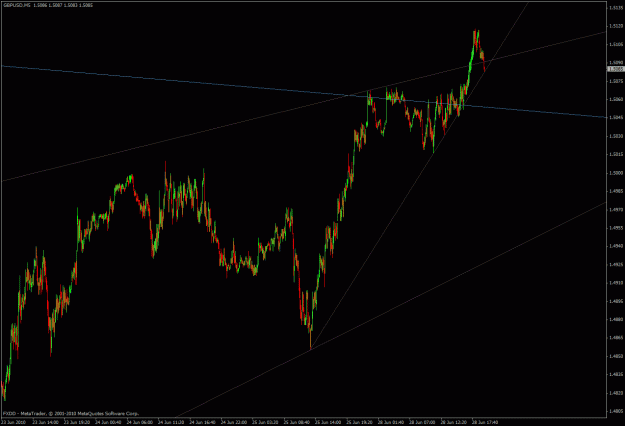Click the 1.4940 price axis label
Viewport: 625px width, 426px height.
click(616, 246)
